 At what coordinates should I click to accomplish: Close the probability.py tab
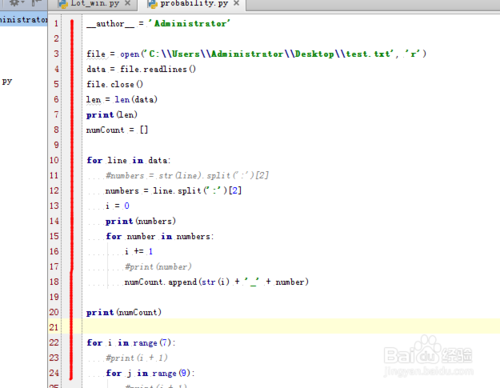[x=236, y=3]
